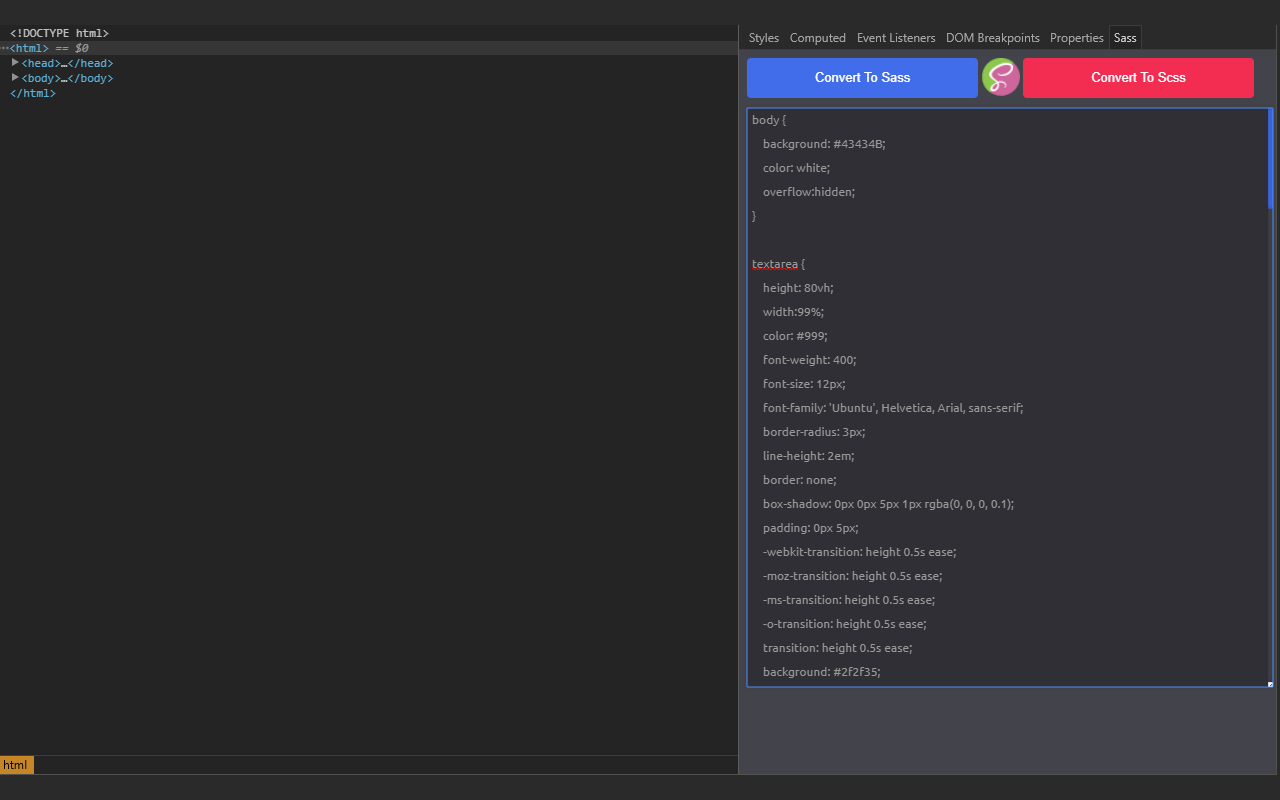Click the DOCTYPE html declaration
The height and width of the screenshot is (800, 1280).
tap(58, 32)
